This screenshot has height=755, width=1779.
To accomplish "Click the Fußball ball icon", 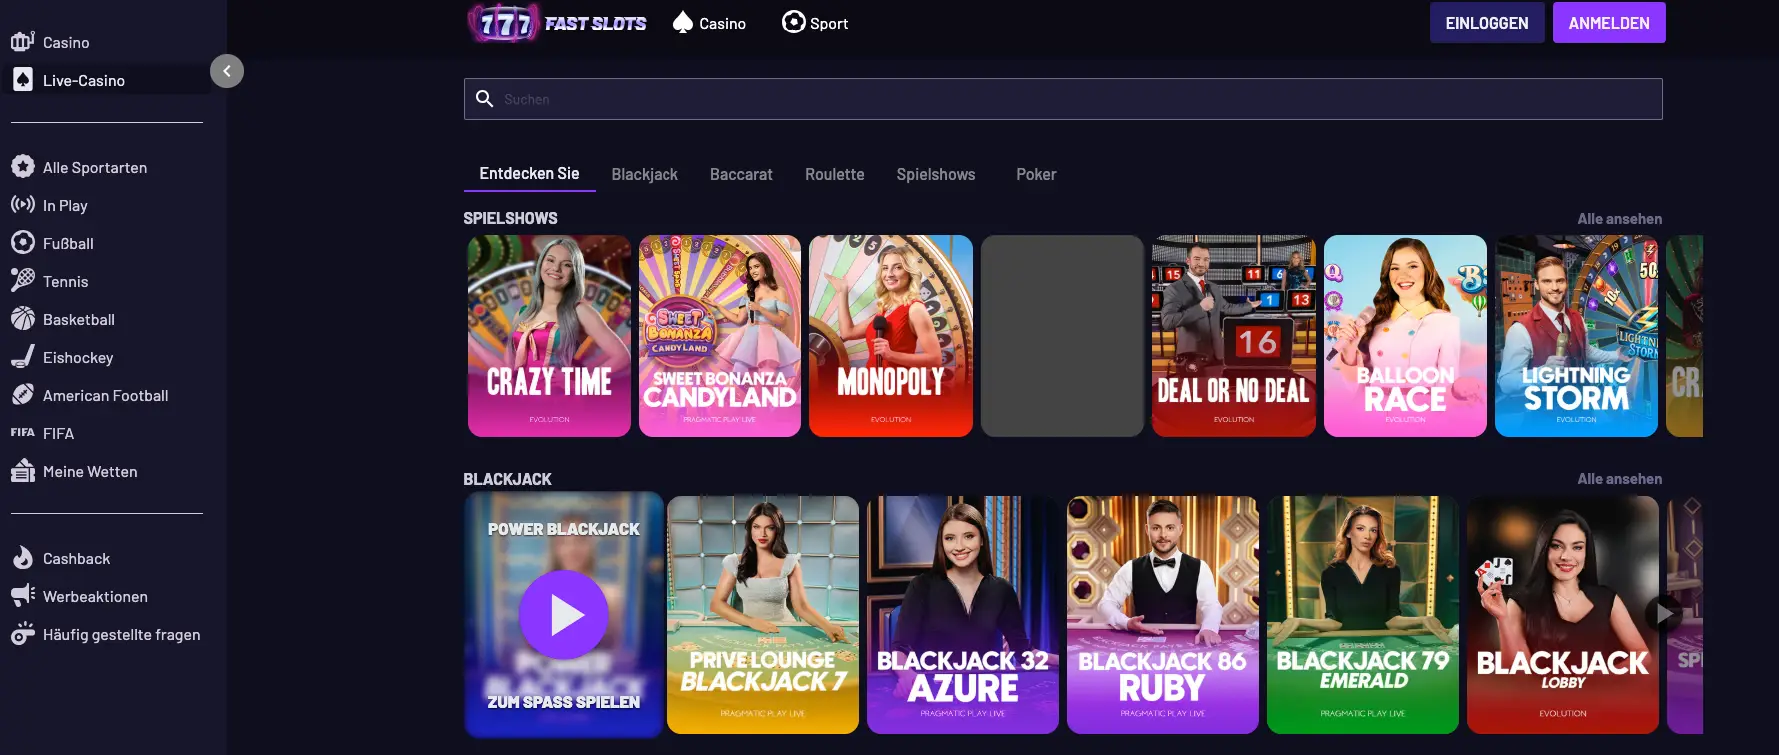I will point(23,243).
